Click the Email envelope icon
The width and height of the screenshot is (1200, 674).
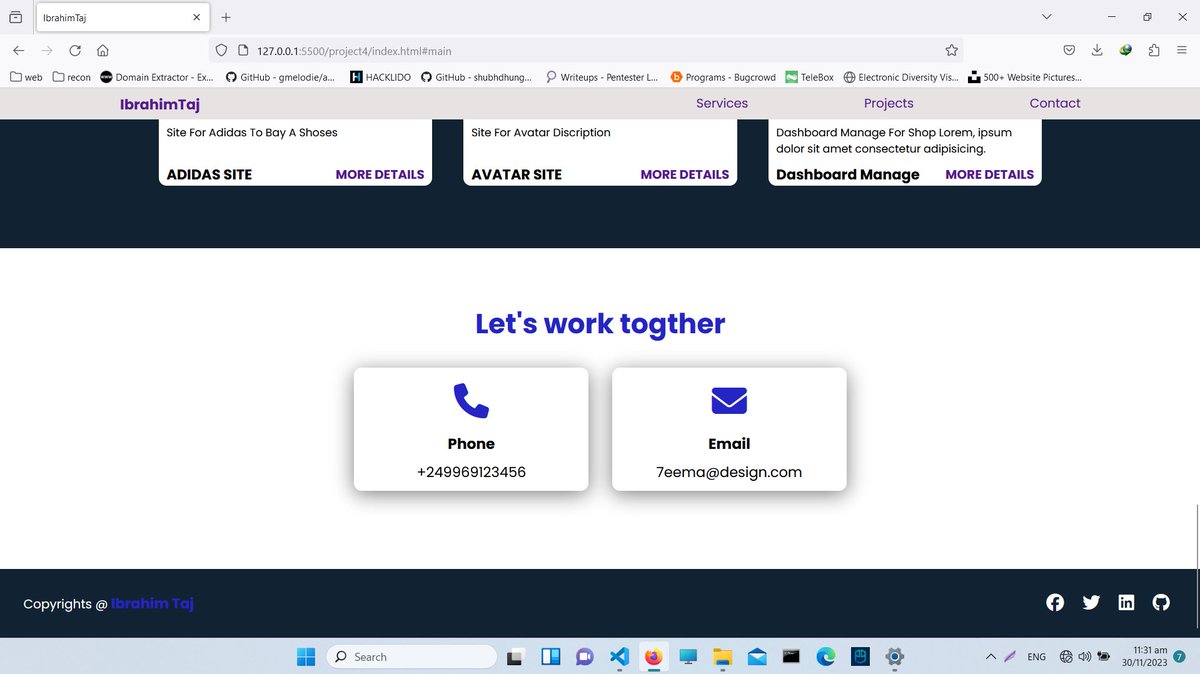tap(729, 400)
